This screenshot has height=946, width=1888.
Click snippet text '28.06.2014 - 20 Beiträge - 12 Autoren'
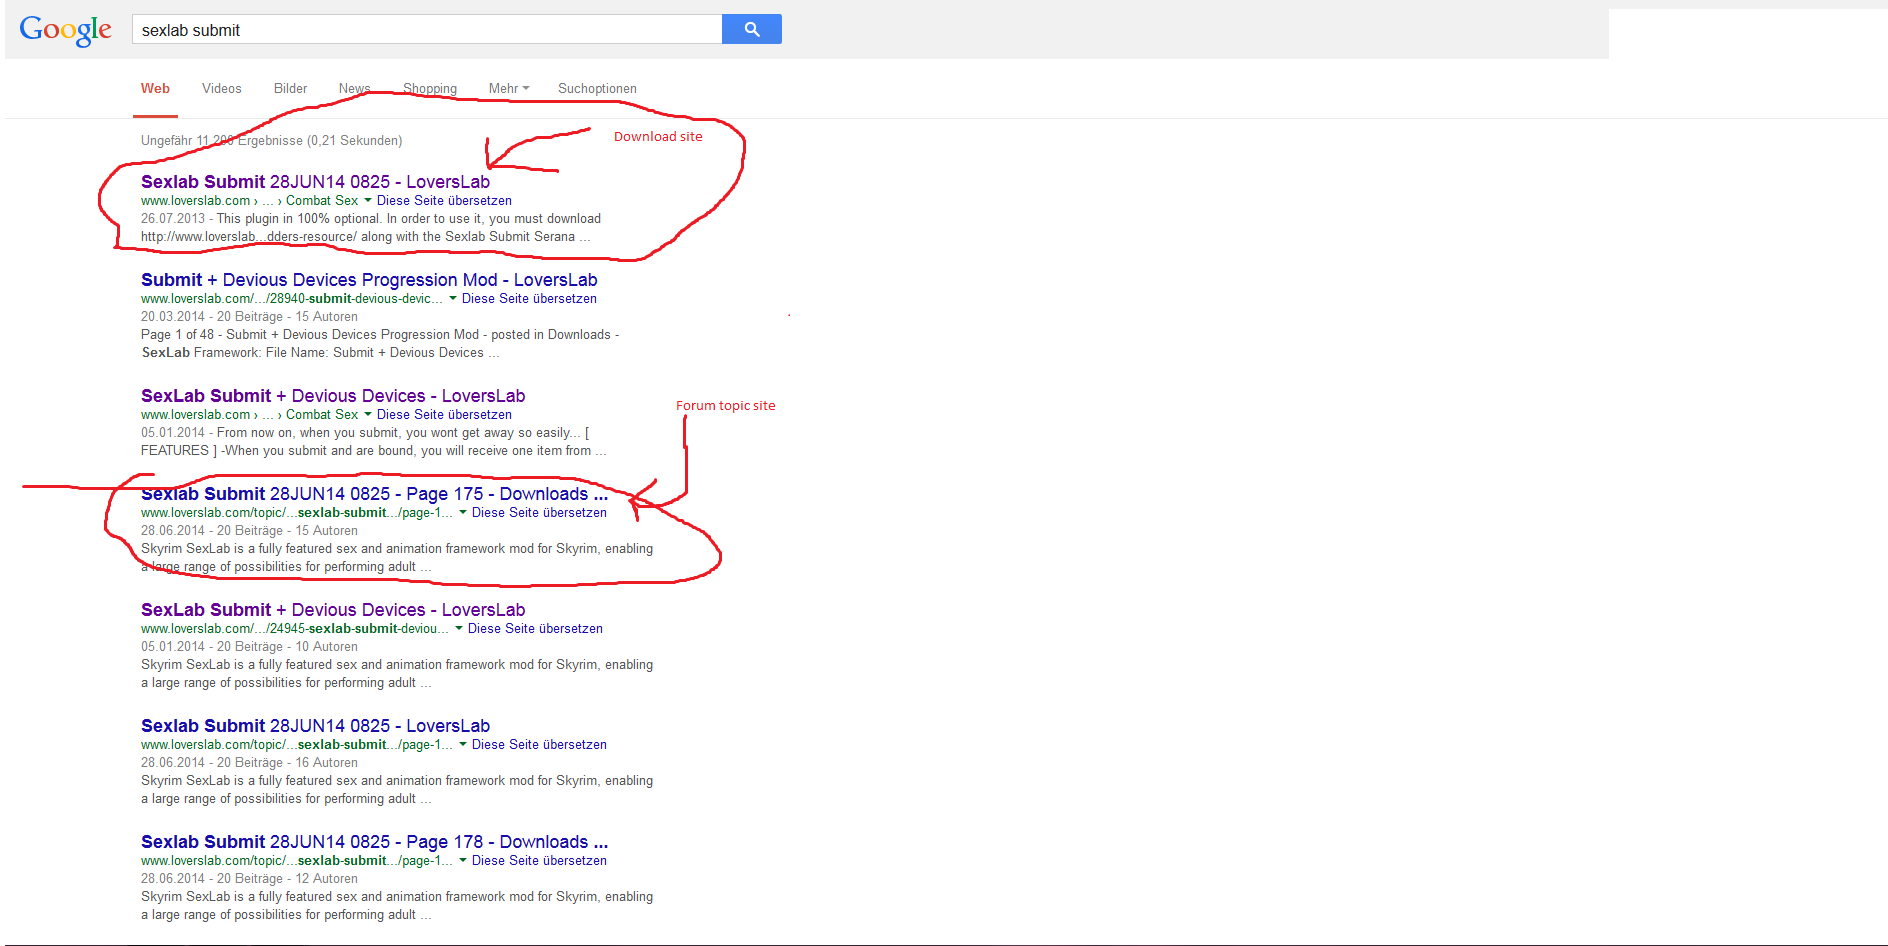click(x=249, y=879)
